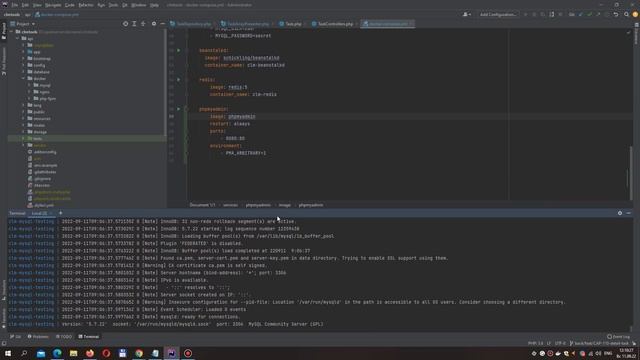640x360 pixels.
Task: Expand the storage folder
Action: (23, 132)
